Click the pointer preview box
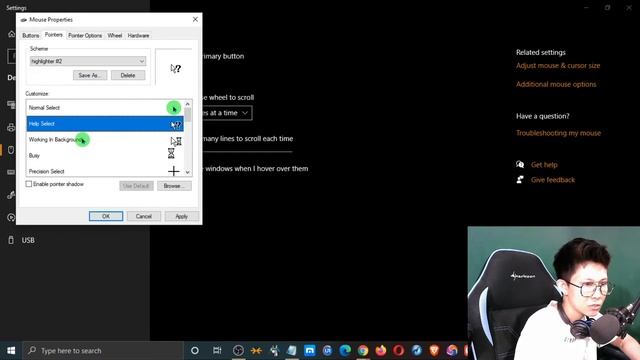640x360 pixels. pyautogui.click(x=173, y=67)
